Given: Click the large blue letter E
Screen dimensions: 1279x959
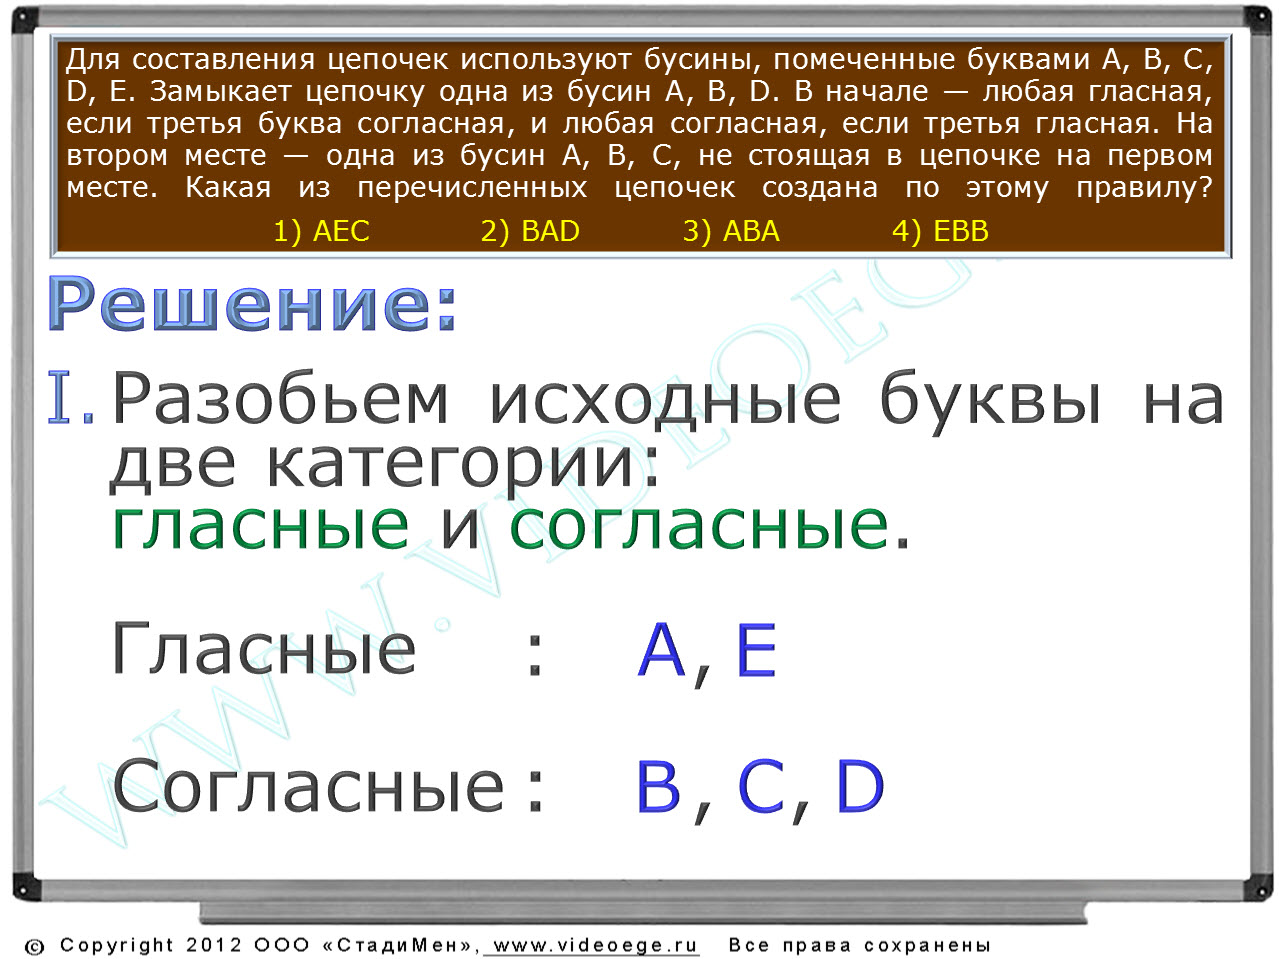Looking at the screenshot, I should [x=756, y=650].
